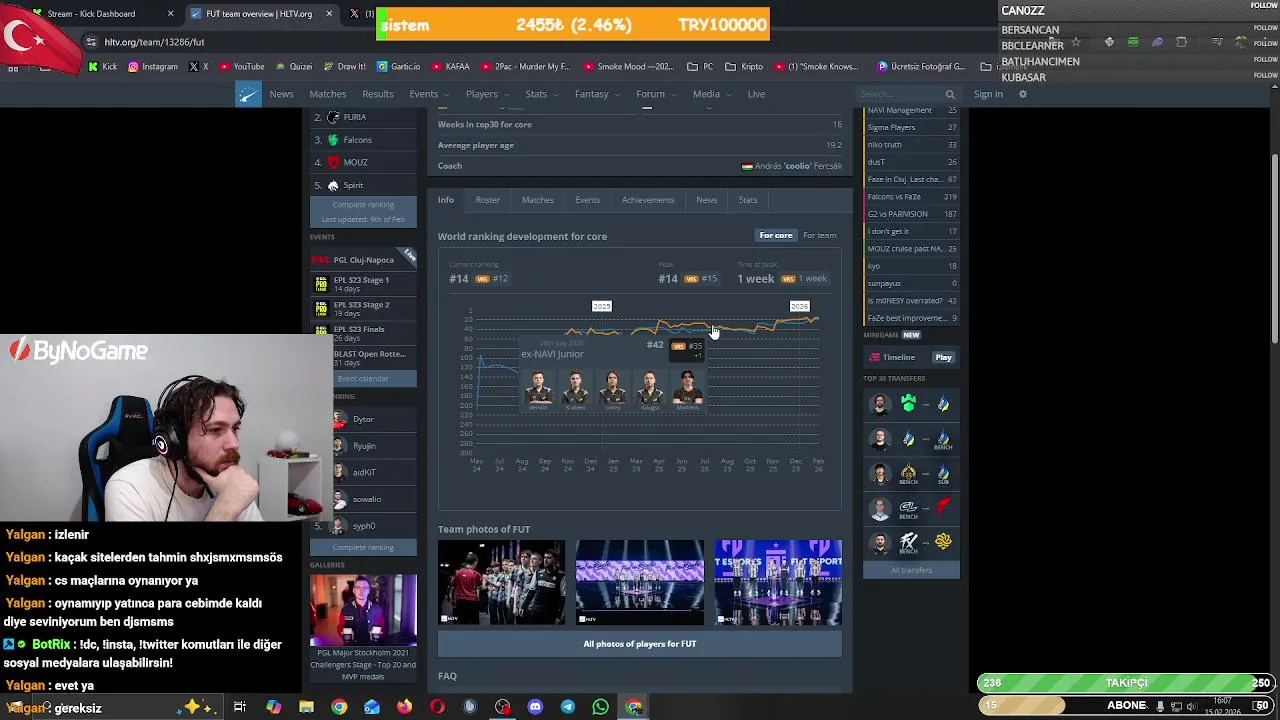Open Telegram from the taskbar

point(568,707)
